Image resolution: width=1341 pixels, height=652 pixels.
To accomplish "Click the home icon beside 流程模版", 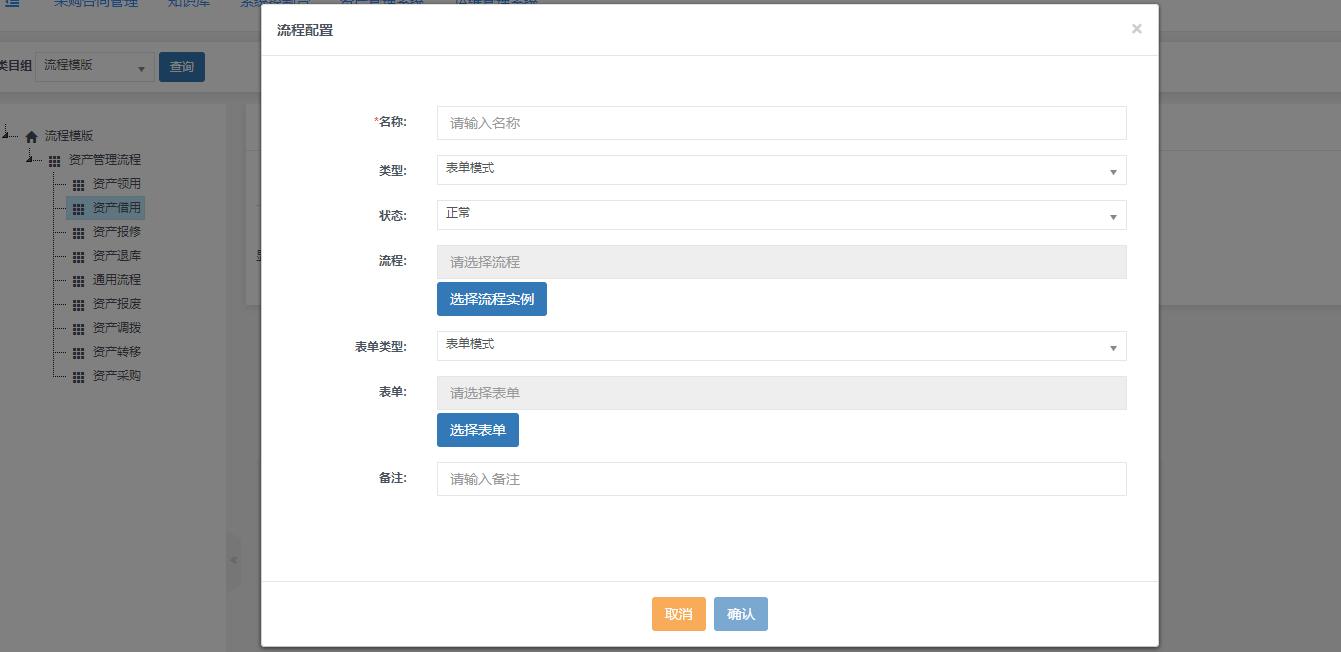I will pyautogui.click(x=31, y=137).
